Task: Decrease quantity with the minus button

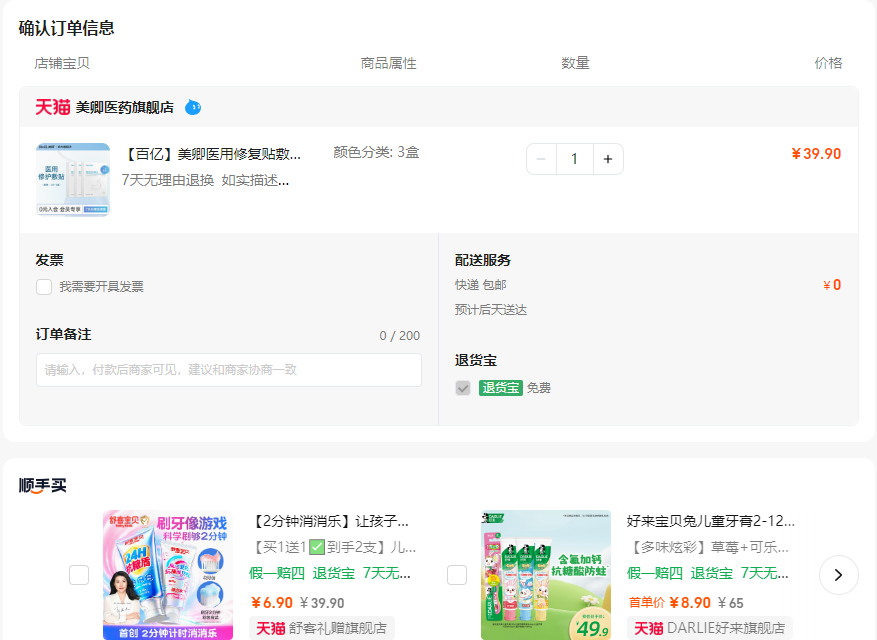Action: coord(541,159)
